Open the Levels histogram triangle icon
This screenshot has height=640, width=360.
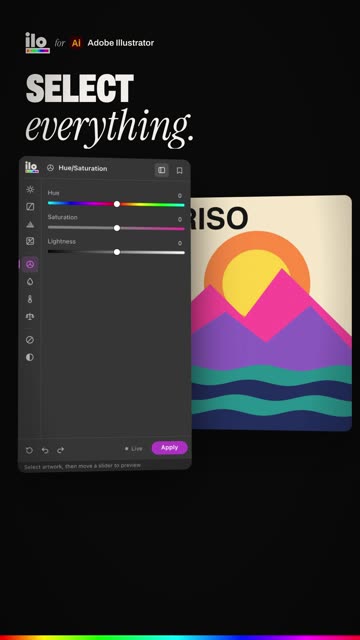click(x=30, y=224)
